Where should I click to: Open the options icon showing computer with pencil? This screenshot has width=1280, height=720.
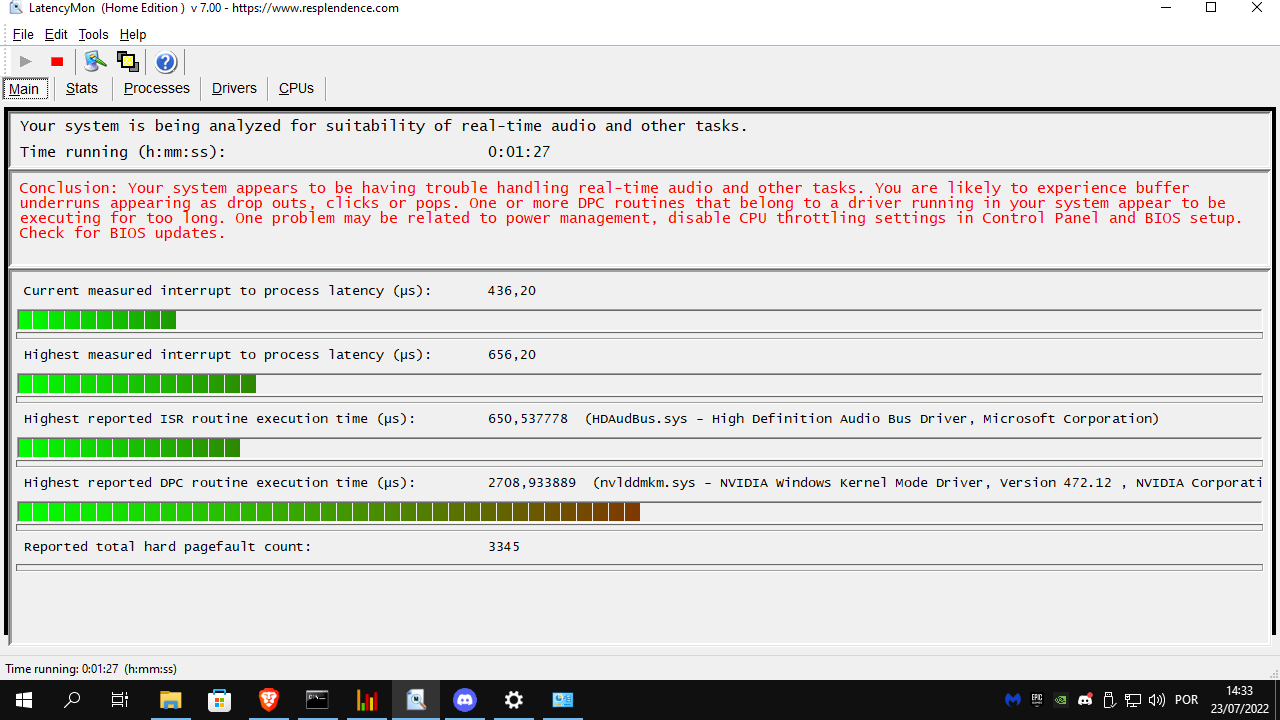click(x=95, y=62)
